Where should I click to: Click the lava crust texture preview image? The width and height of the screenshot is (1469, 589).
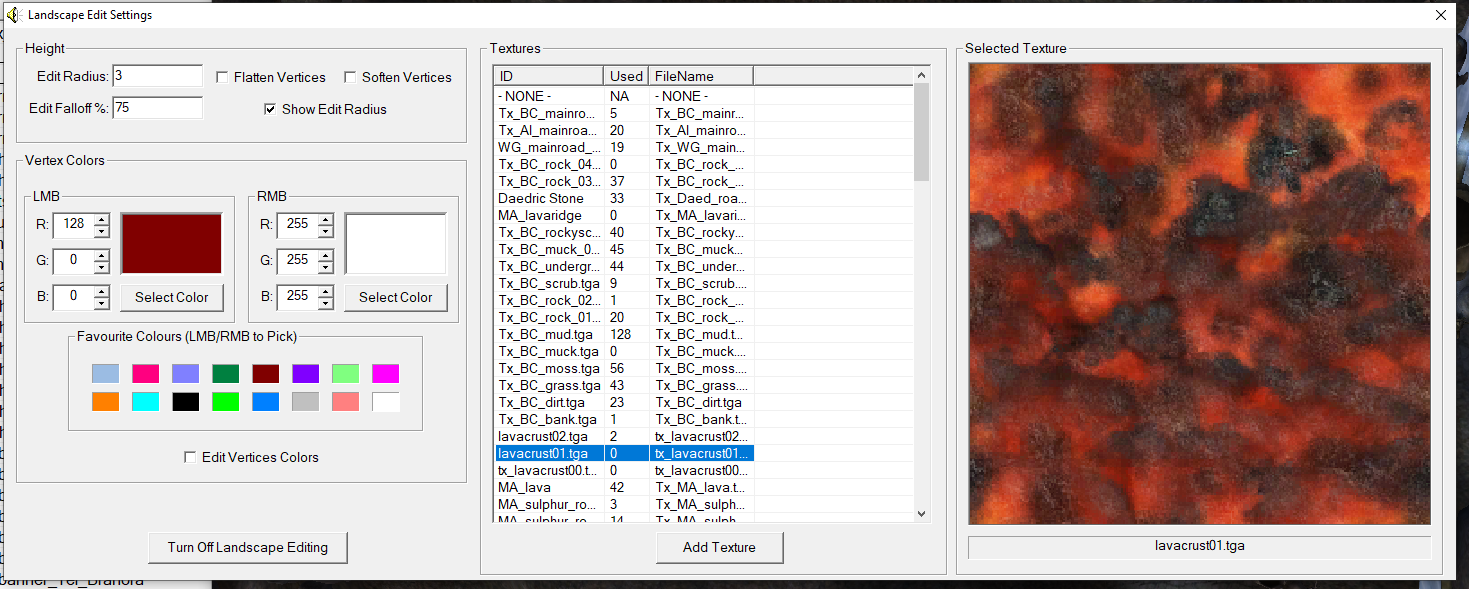[x=1200, y=294]
